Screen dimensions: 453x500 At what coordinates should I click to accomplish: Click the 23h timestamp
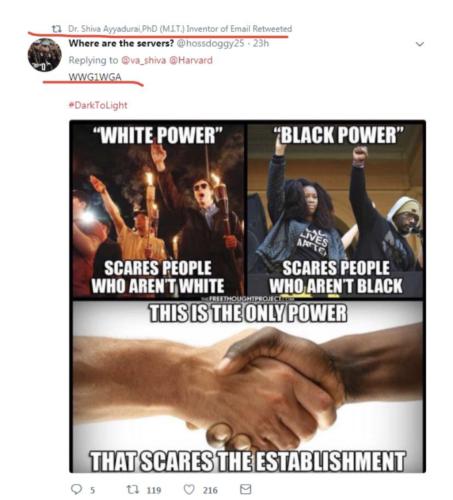coord(261,43)
